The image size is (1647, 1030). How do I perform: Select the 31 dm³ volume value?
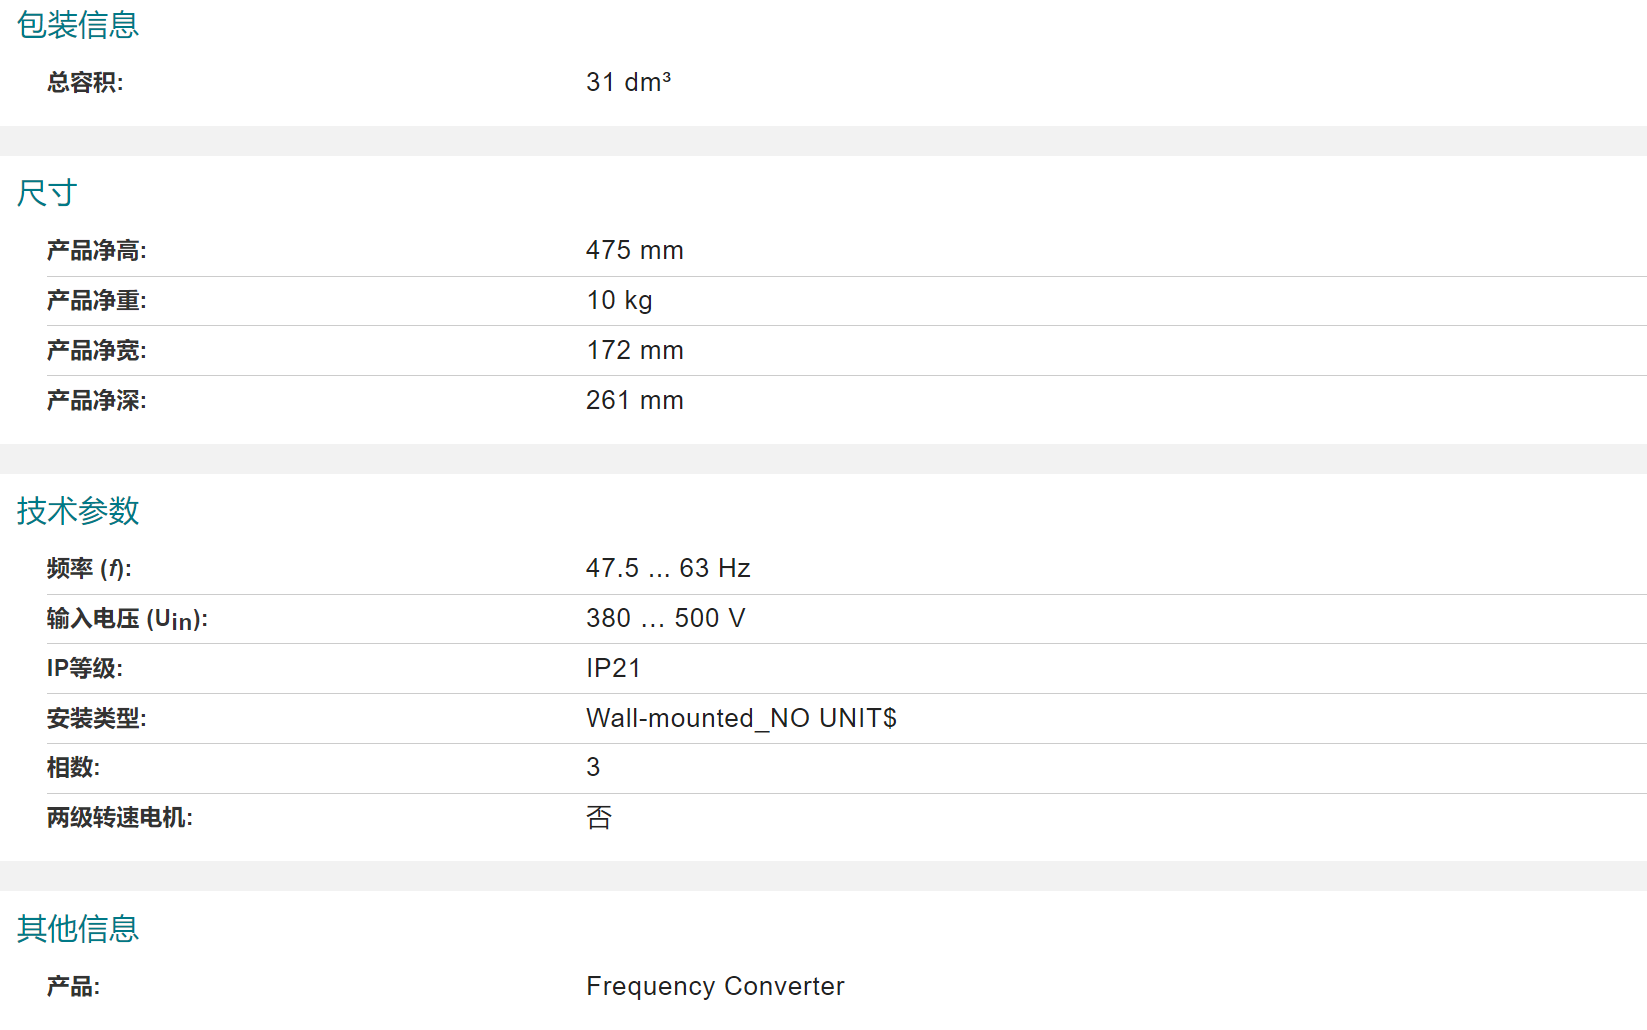pos(628,82)
